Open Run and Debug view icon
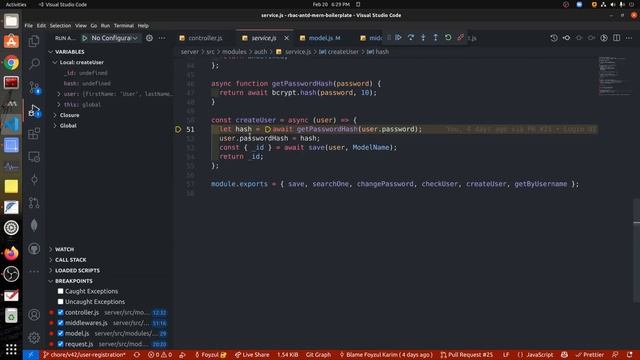The height and width of the screenshot is (360, 640). (x=34, y=111)
